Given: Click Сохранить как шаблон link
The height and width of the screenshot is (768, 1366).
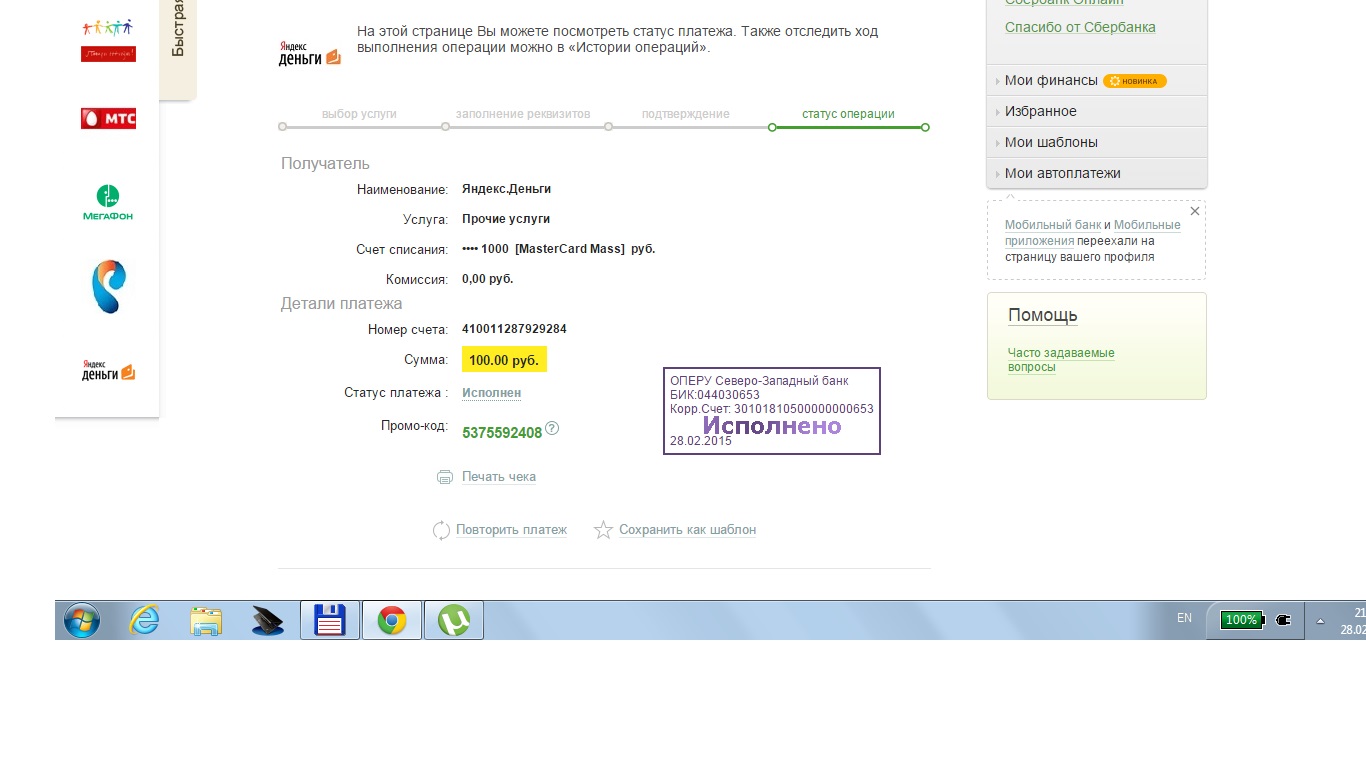Looking at the screenshot, I should coord(687,530).
